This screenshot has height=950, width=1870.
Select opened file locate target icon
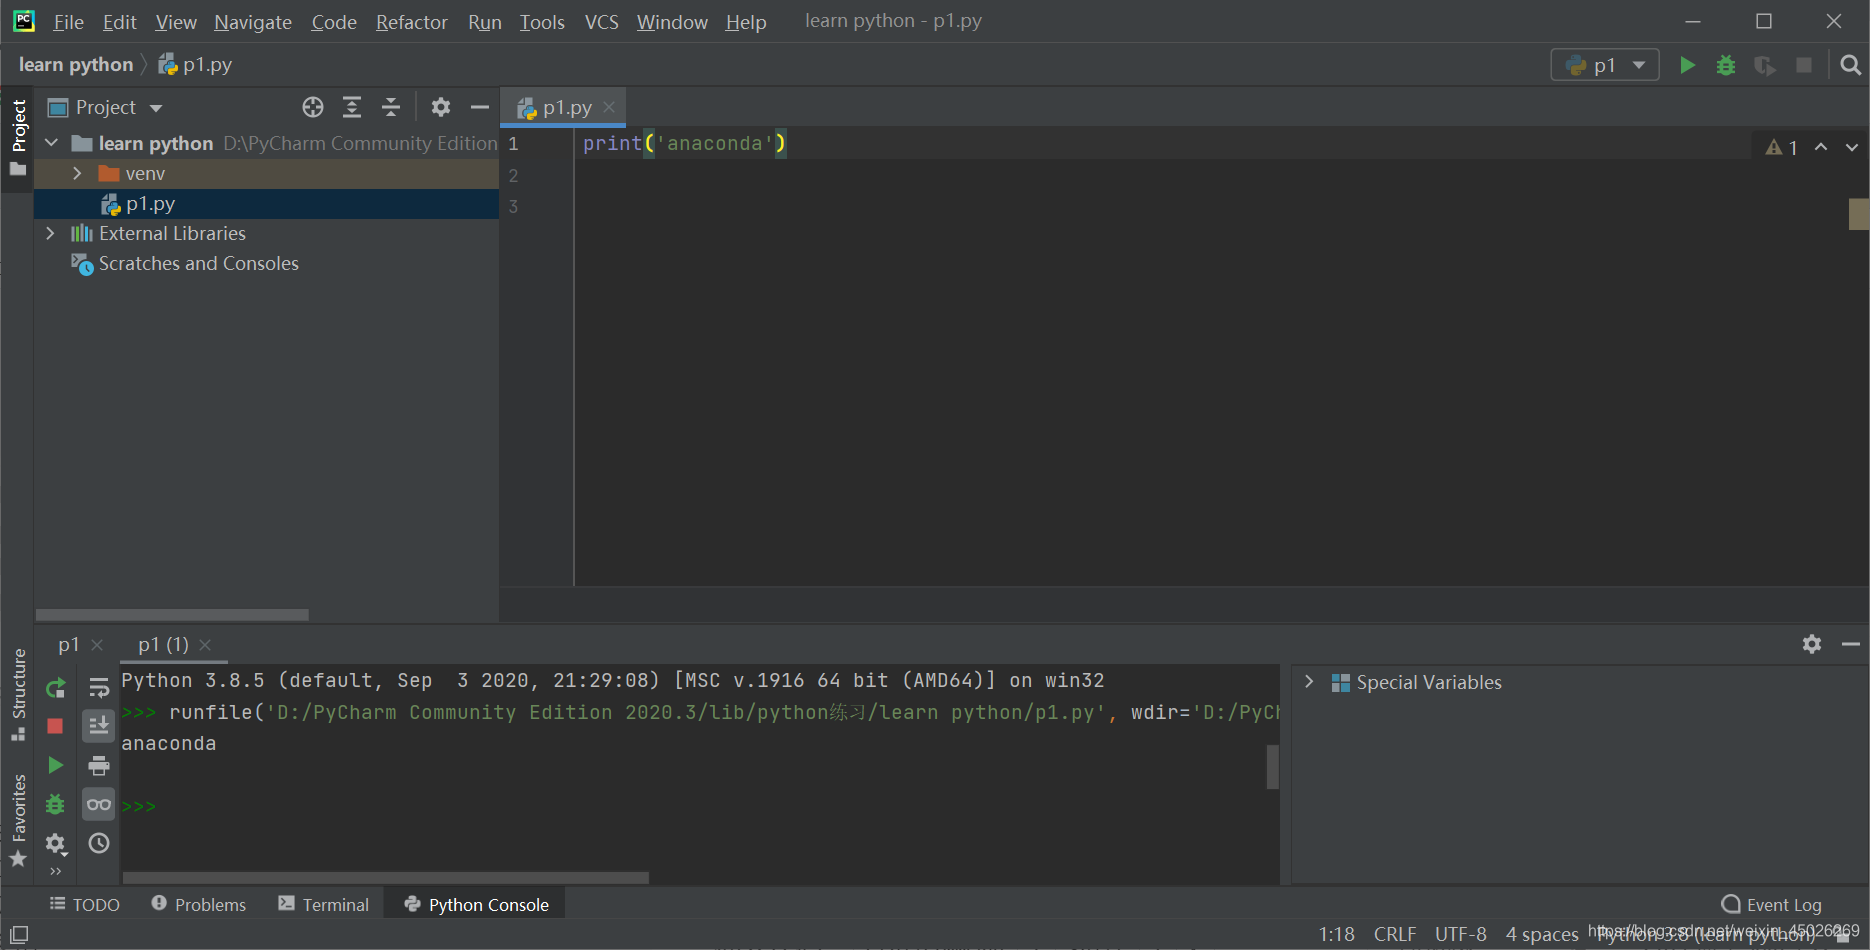[313, 107]
